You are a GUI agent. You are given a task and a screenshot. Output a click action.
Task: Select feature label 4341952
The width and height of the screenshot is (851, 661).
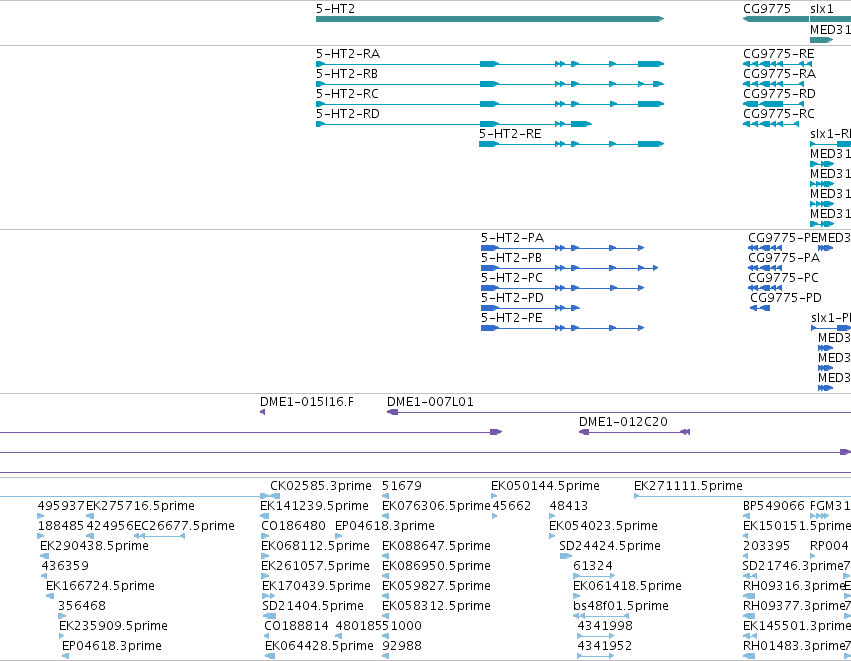point(605,646)
